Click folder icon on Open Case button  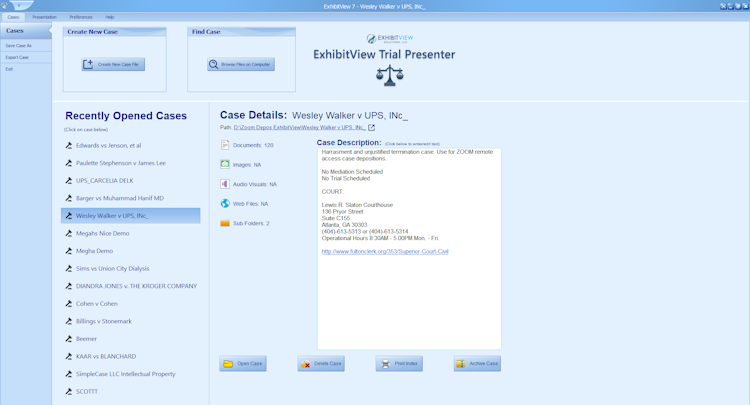tap(228, 364)
